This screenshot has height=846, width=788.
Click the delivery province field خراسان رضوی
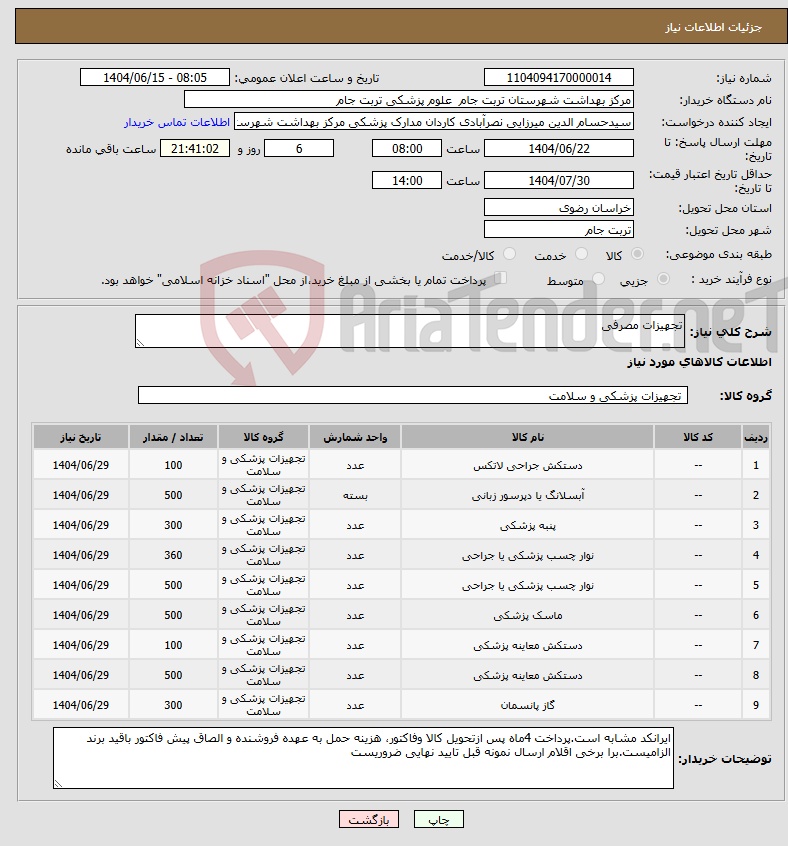pyautogui.click(x=559, y=208)
